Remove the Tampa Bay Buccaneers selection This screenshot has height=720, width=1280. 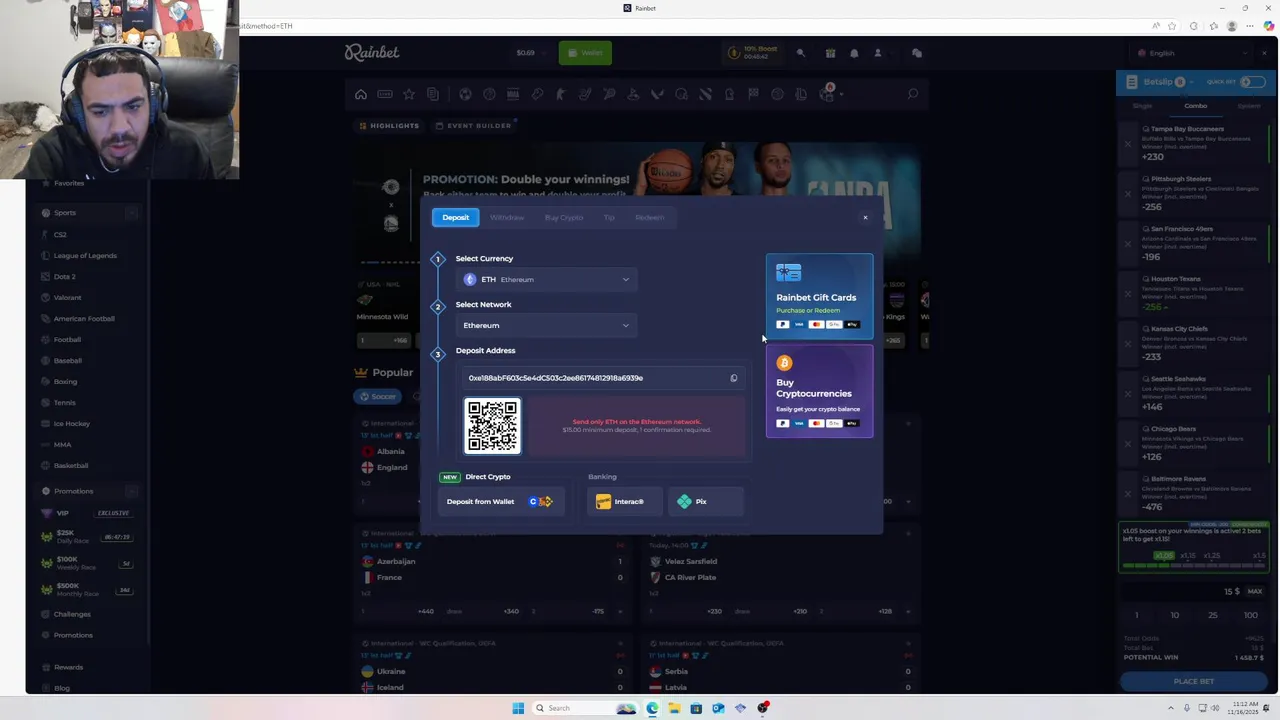(1127, 143)
